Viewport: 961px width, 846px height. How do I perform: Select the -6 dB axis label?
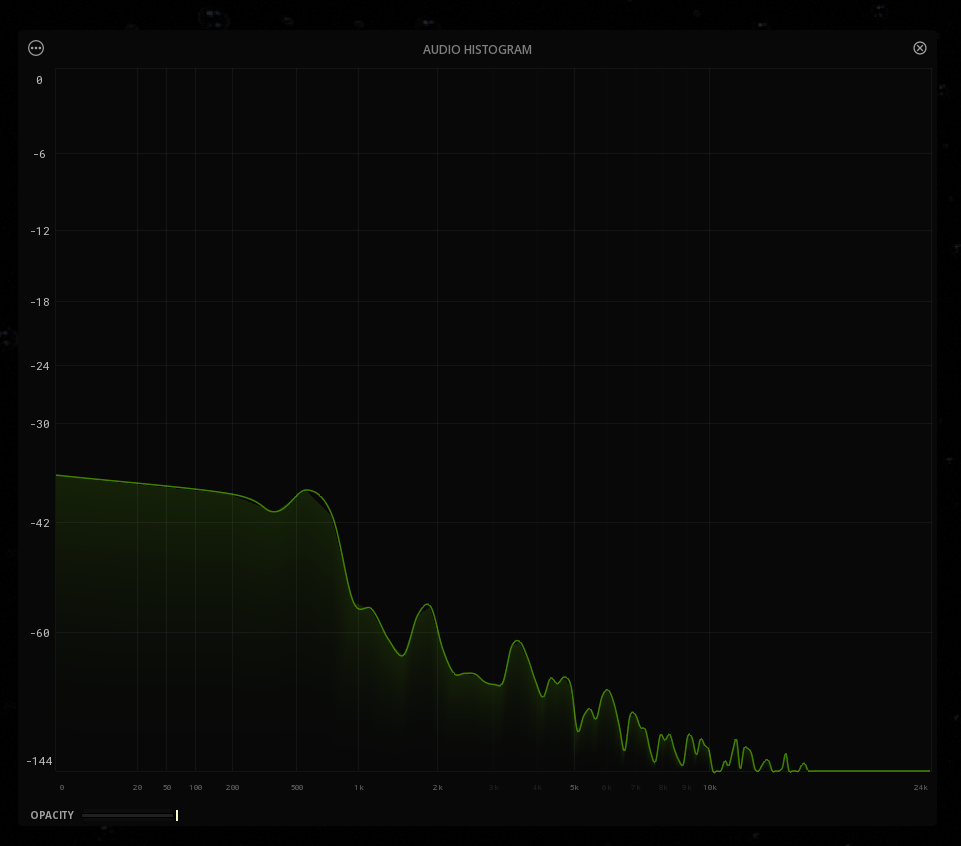pyautogui.click(x=40, y=154)
